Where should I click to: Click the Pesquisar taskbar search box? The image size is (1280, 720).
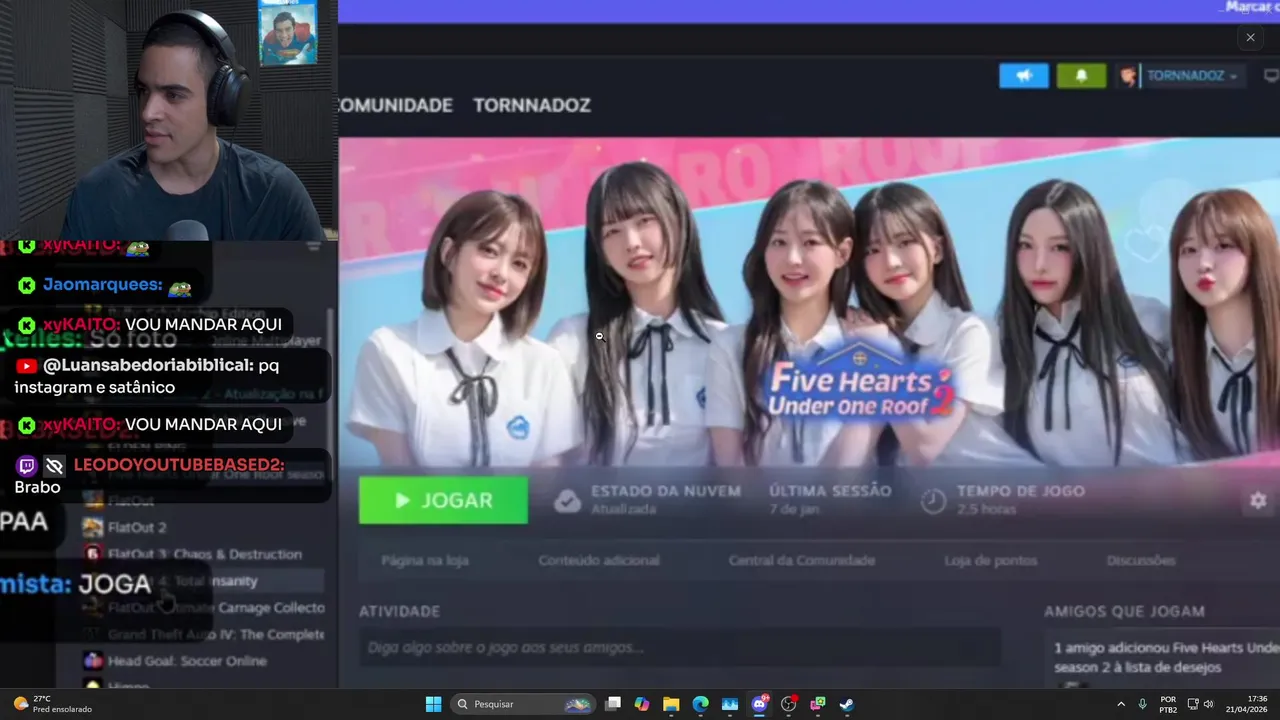(522, 704)
